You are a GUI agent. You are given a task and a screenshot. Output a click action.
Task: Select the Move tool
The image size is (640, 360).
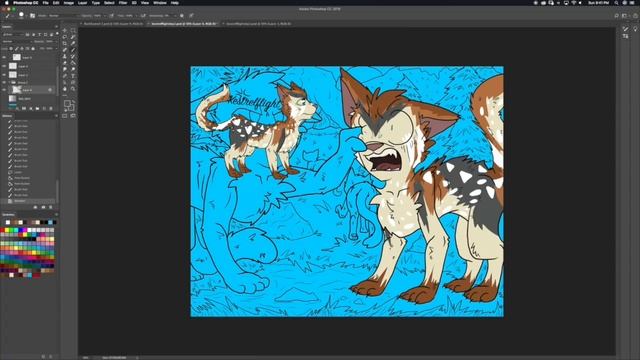pyautogui.click(x=65, y=30)
